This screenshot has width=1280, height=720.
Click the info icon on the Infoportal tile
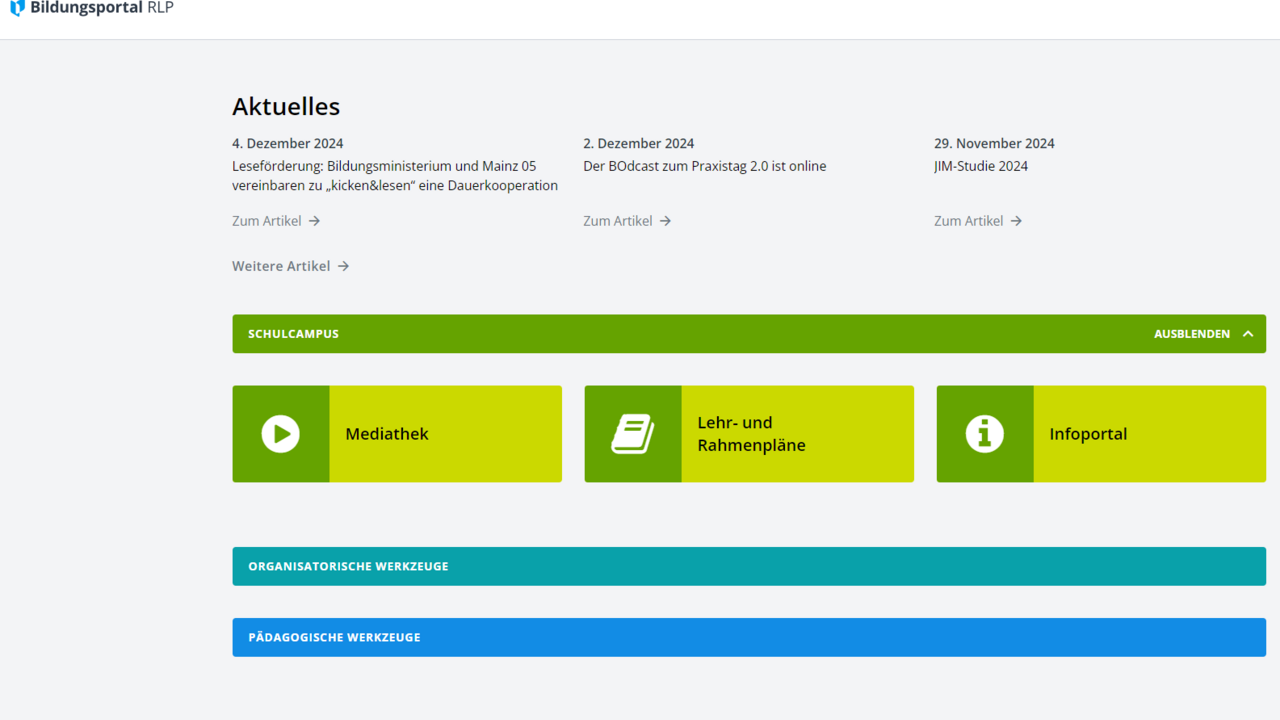point(985,434)
